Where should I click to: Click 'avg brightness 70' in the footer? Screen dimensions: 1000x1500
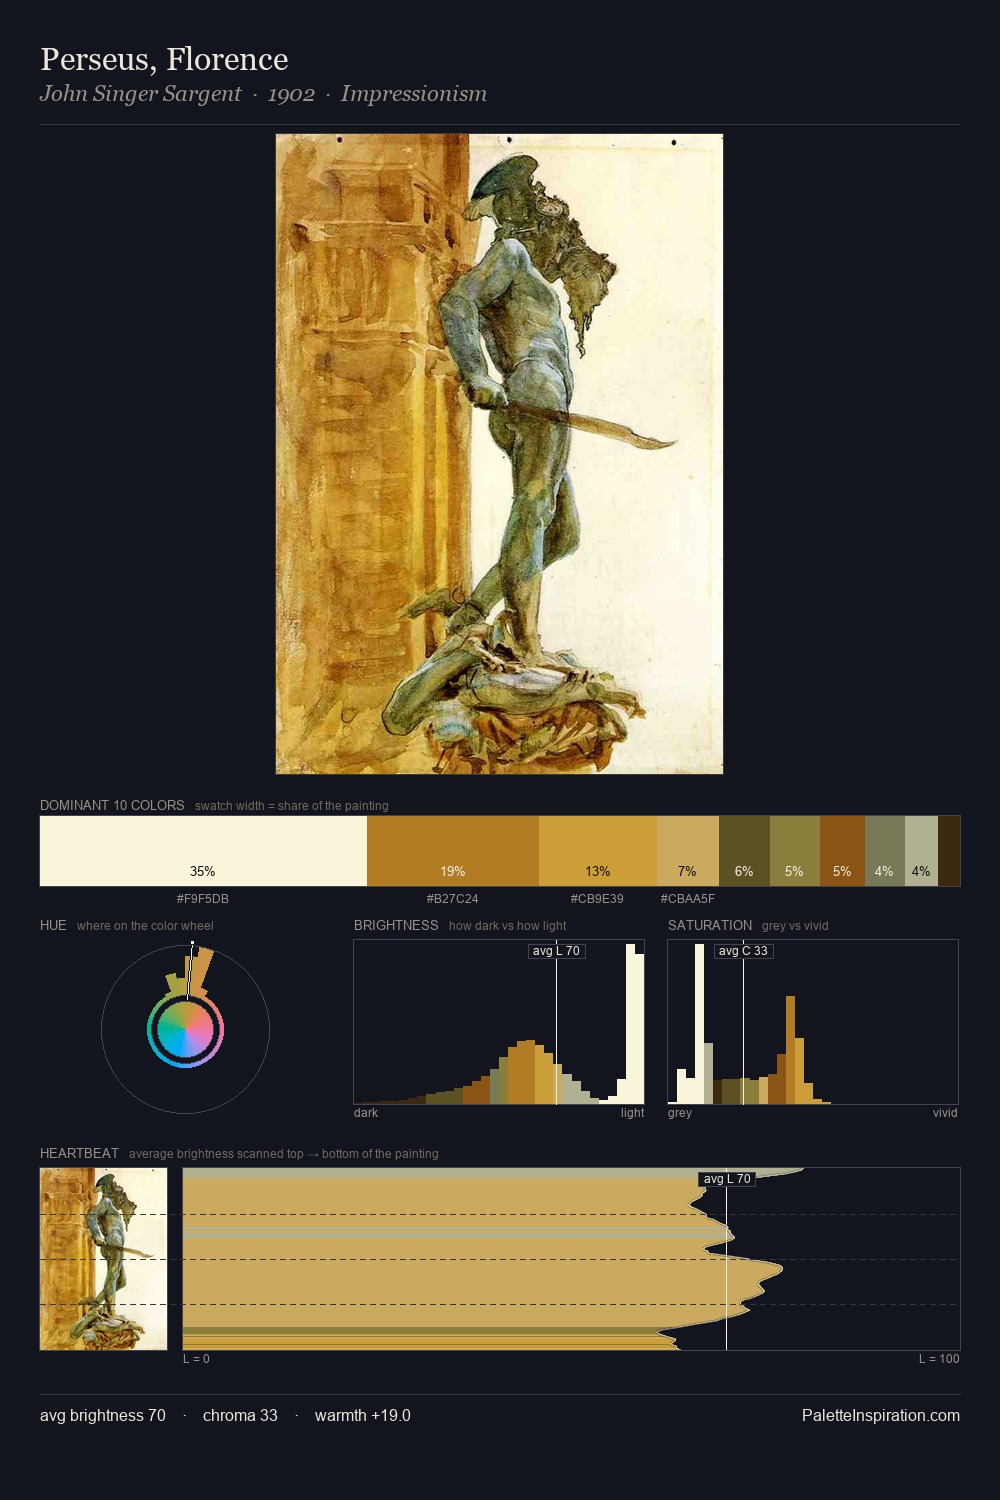103,1415
